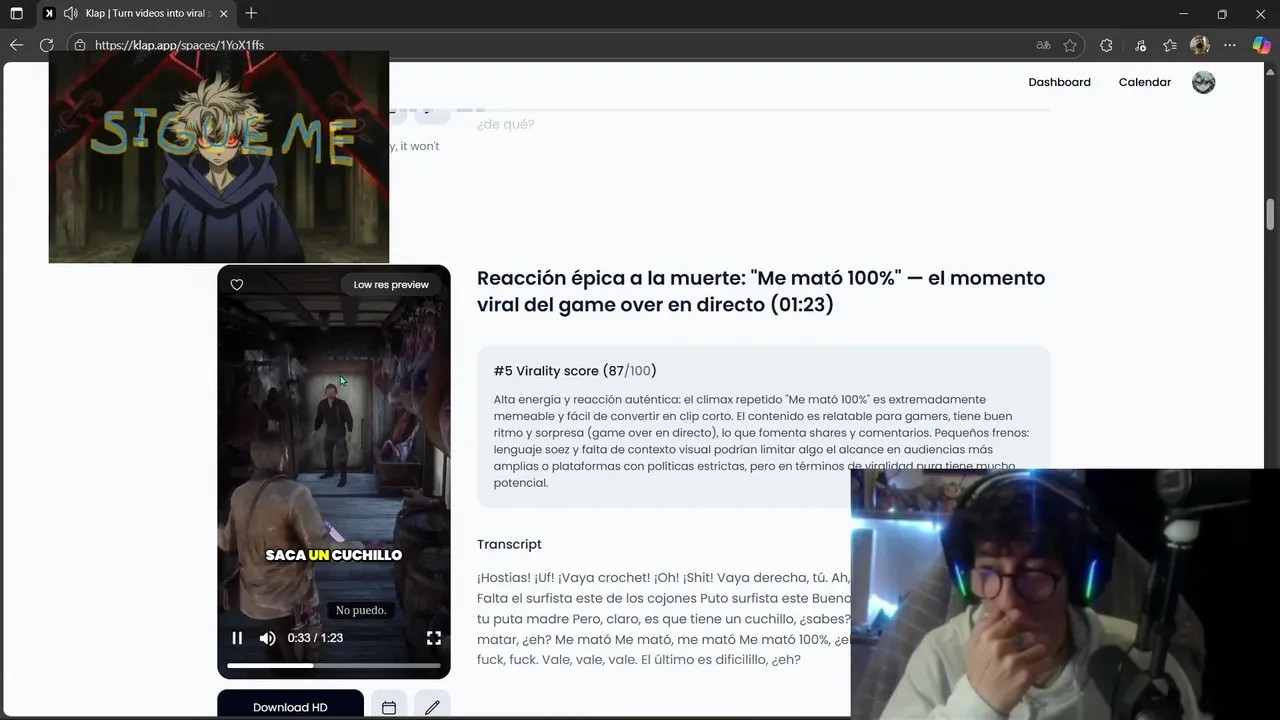The width and height of the screenshot is (1280, 720).
Task: Open Klap account avatar menu
Action: 1203,82
